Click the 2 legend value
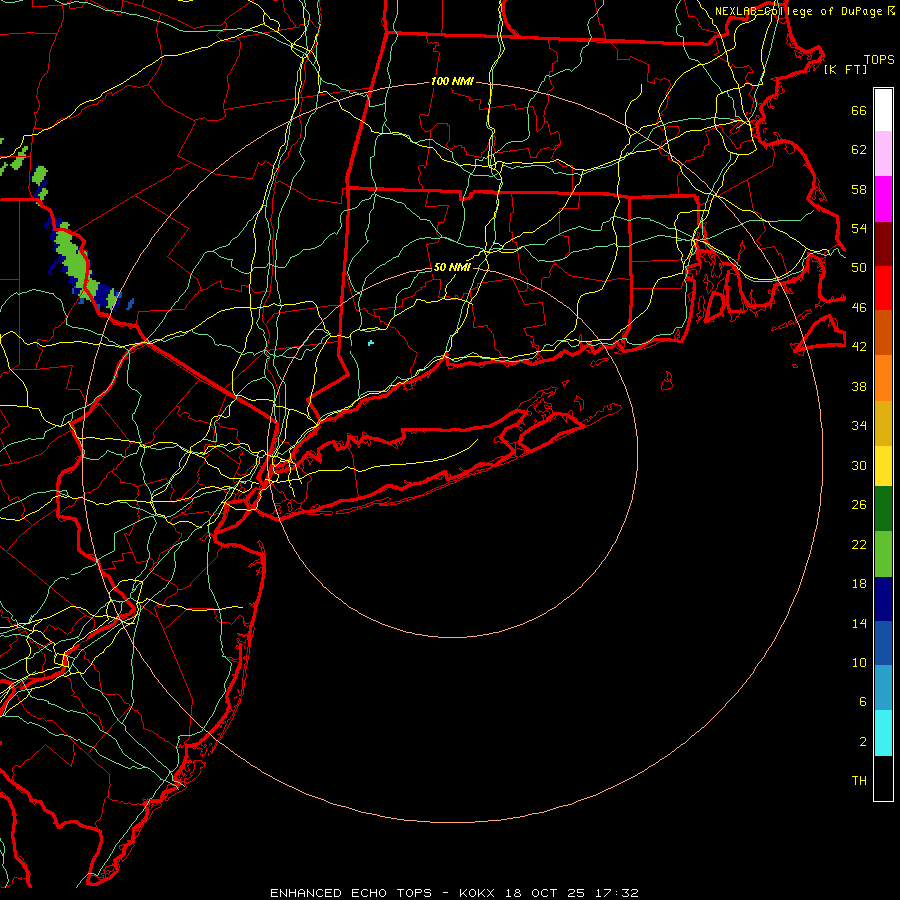Image resolution: width=900 pixels, height=900 pixels. [x=863, y=742]
